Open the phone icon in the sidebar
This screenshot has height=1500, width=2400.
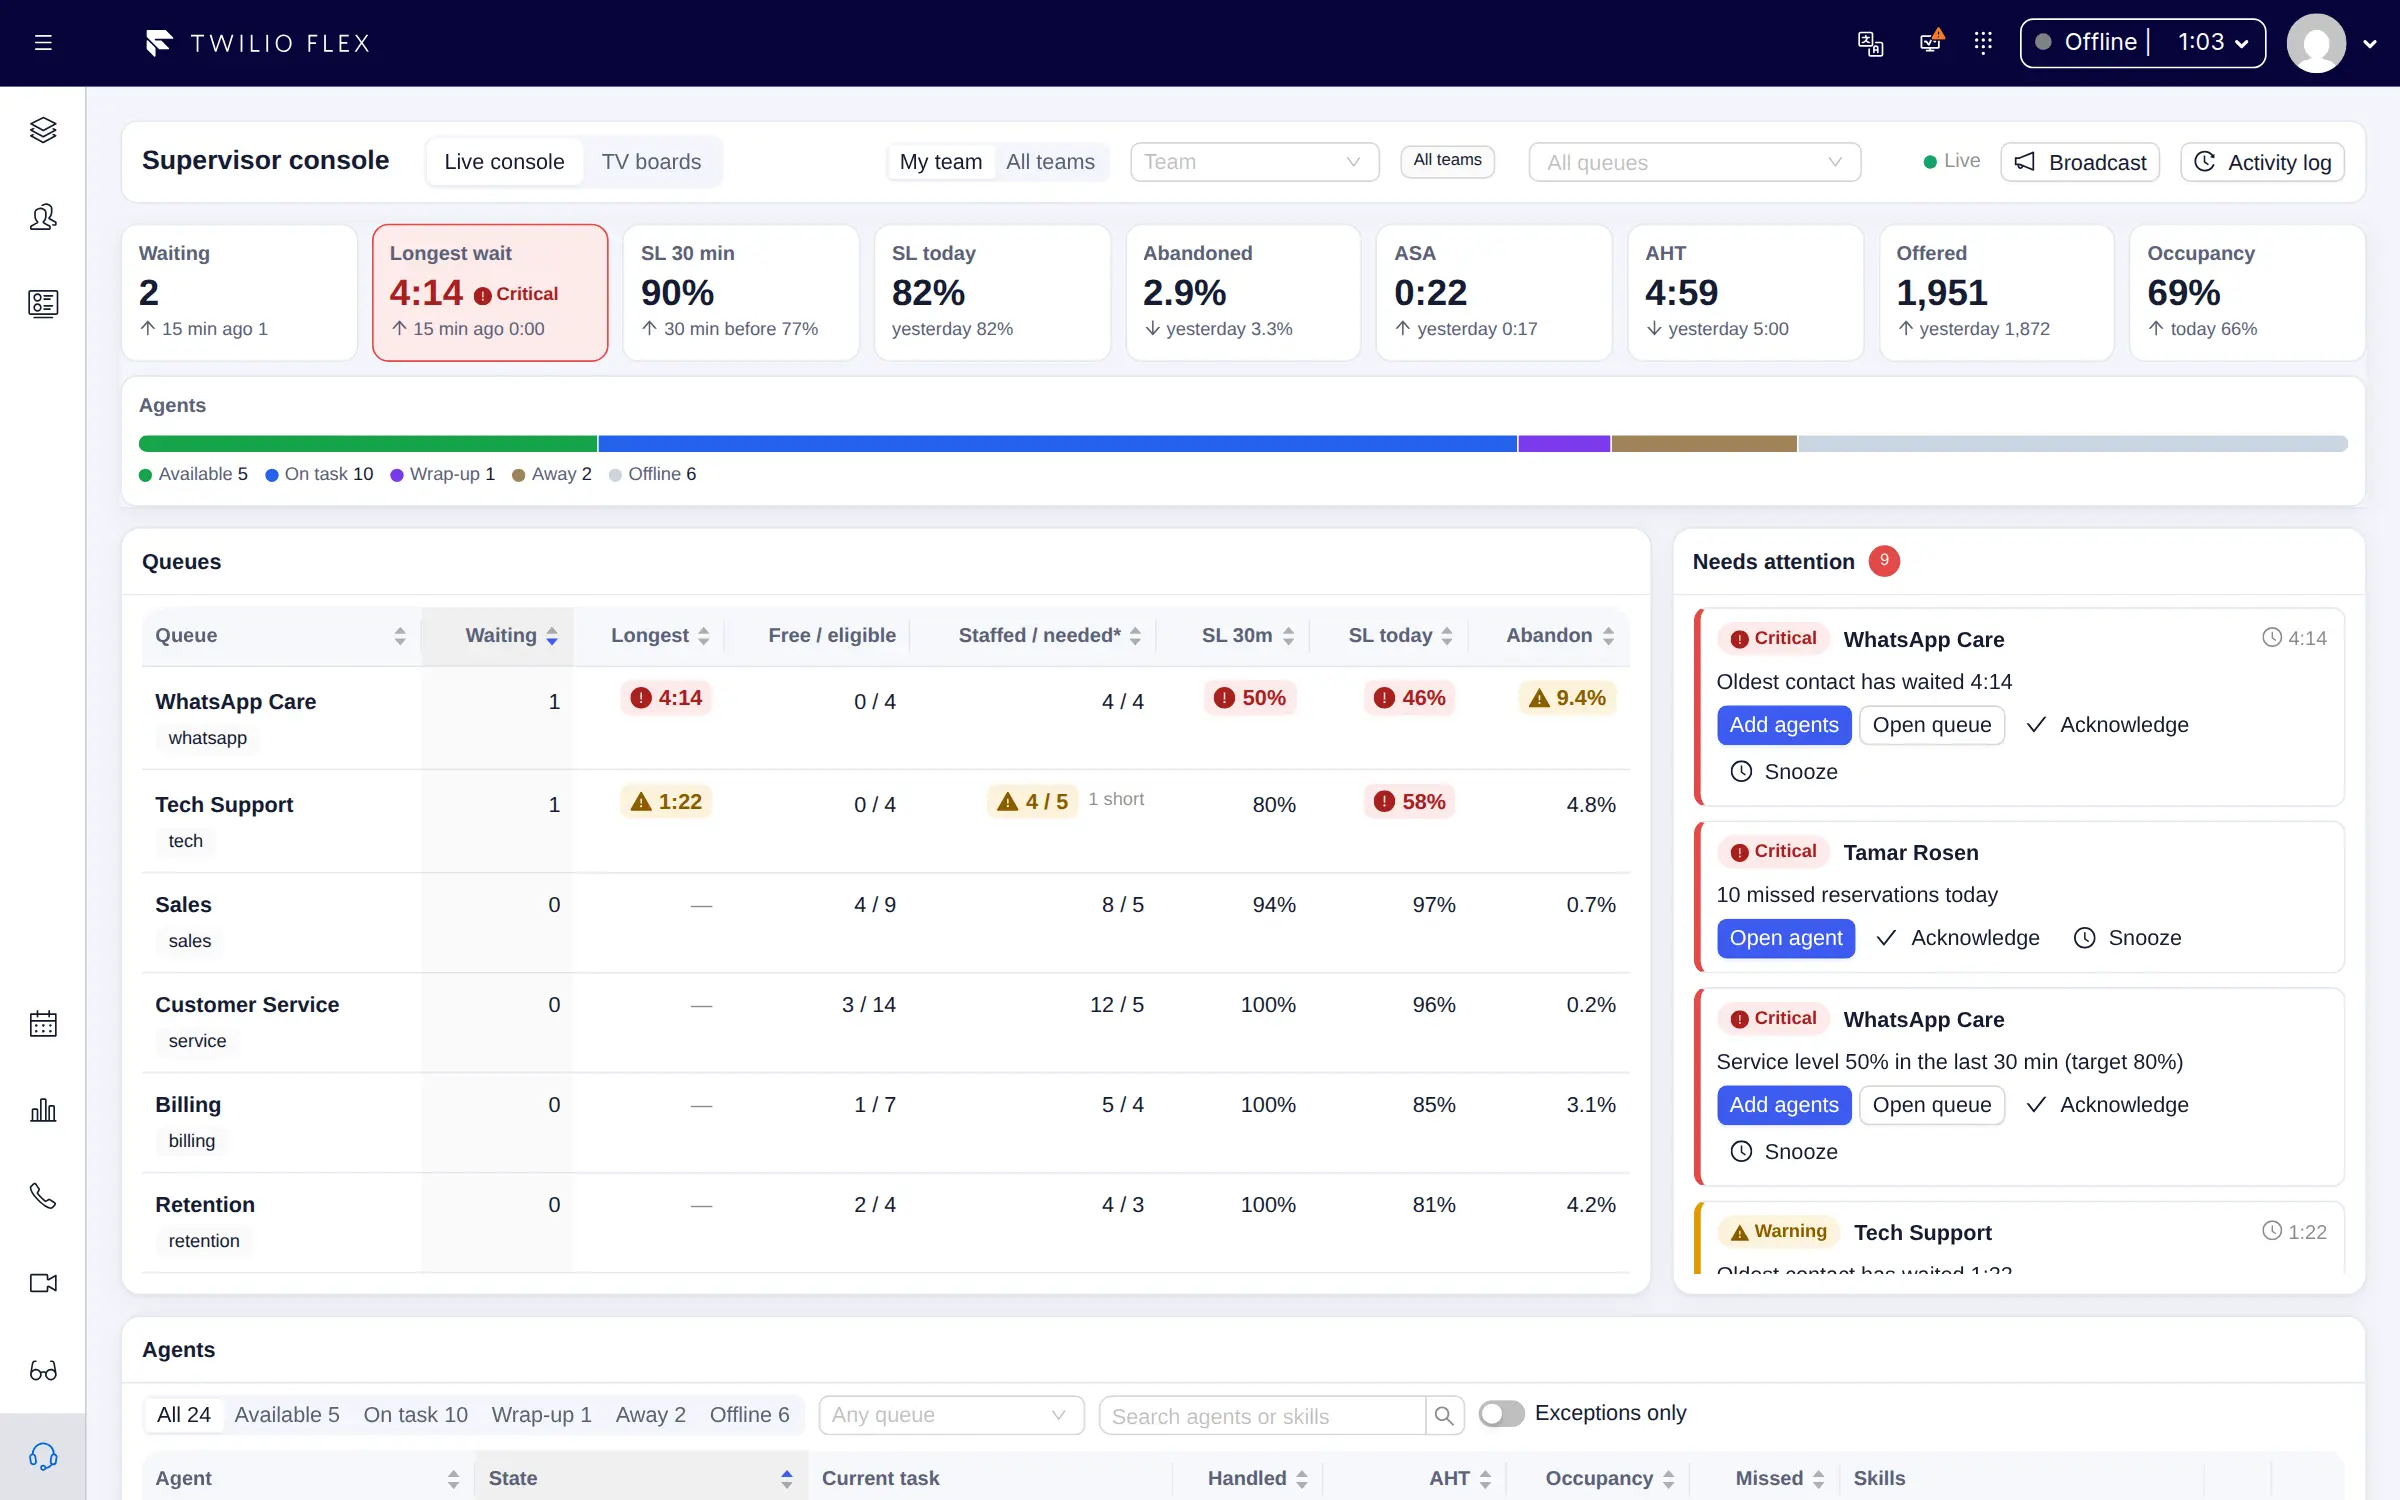[x=43, y=1196]
